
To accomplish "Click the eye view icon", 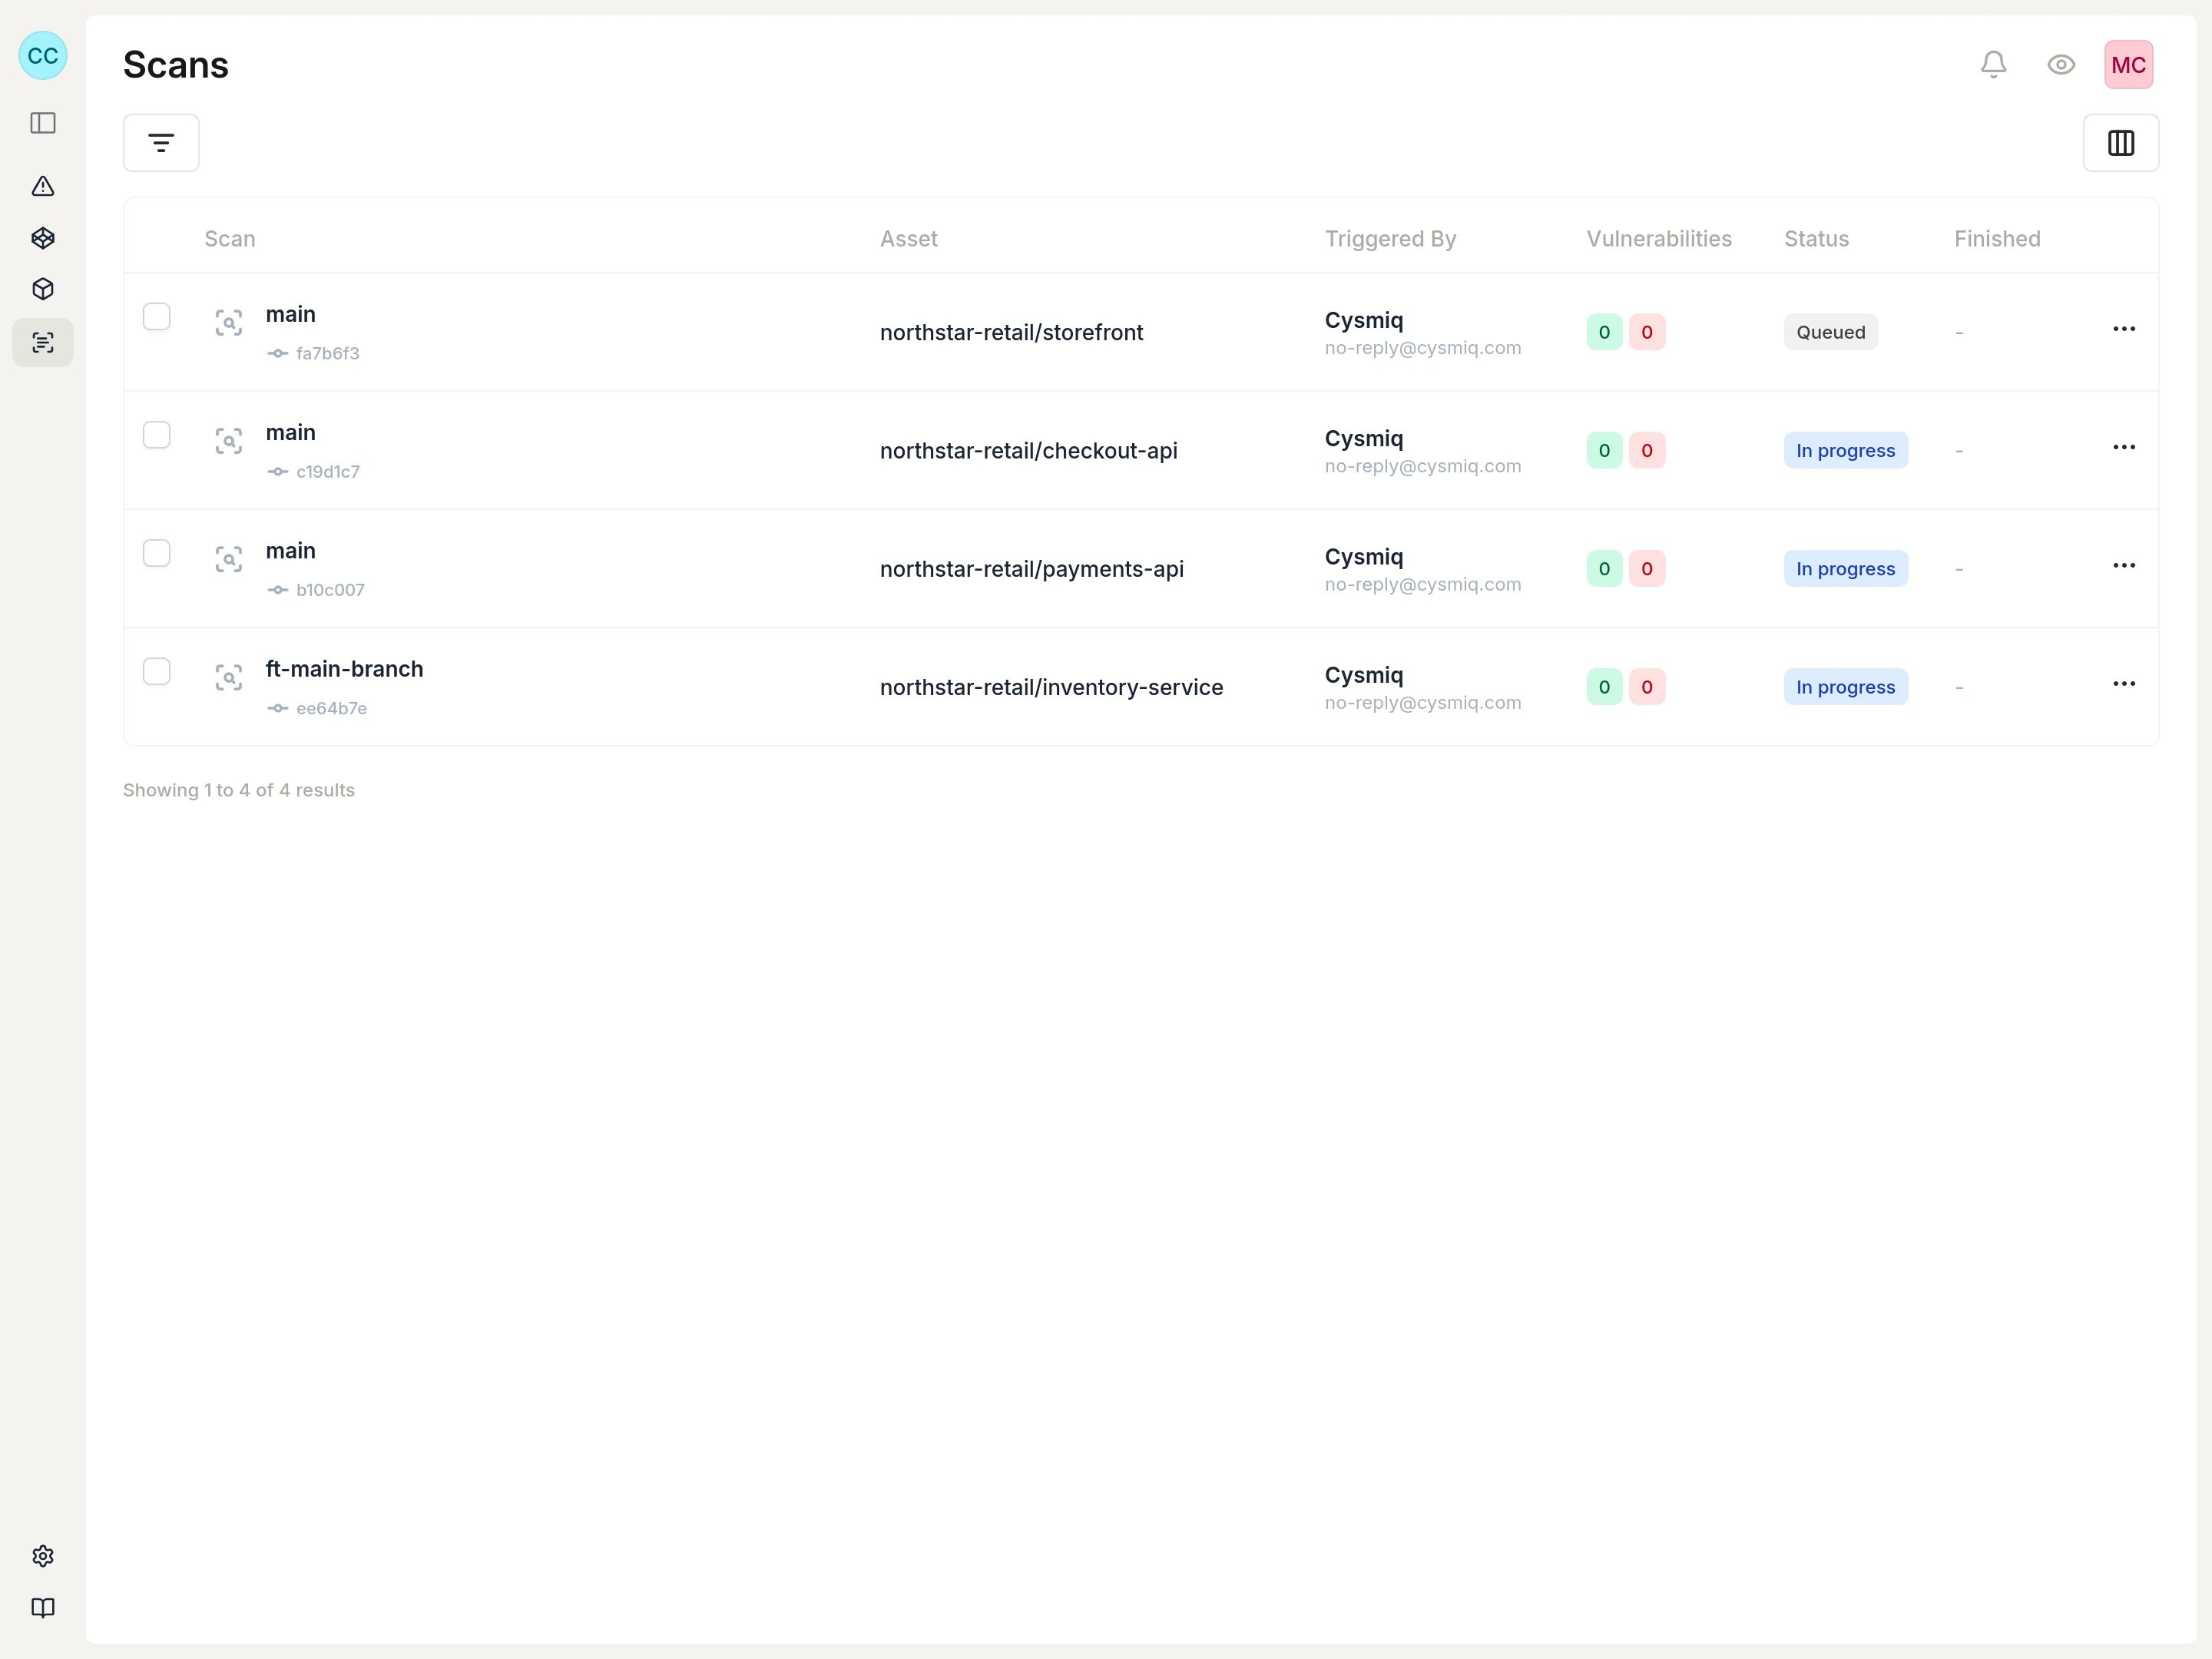I will pyautogui.click(x=2061, y=65).
